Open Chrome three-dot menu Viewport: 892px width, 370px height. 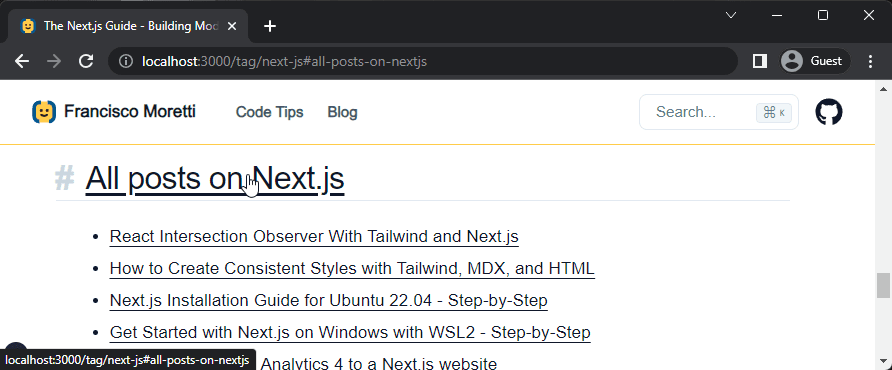coord(870,61)
